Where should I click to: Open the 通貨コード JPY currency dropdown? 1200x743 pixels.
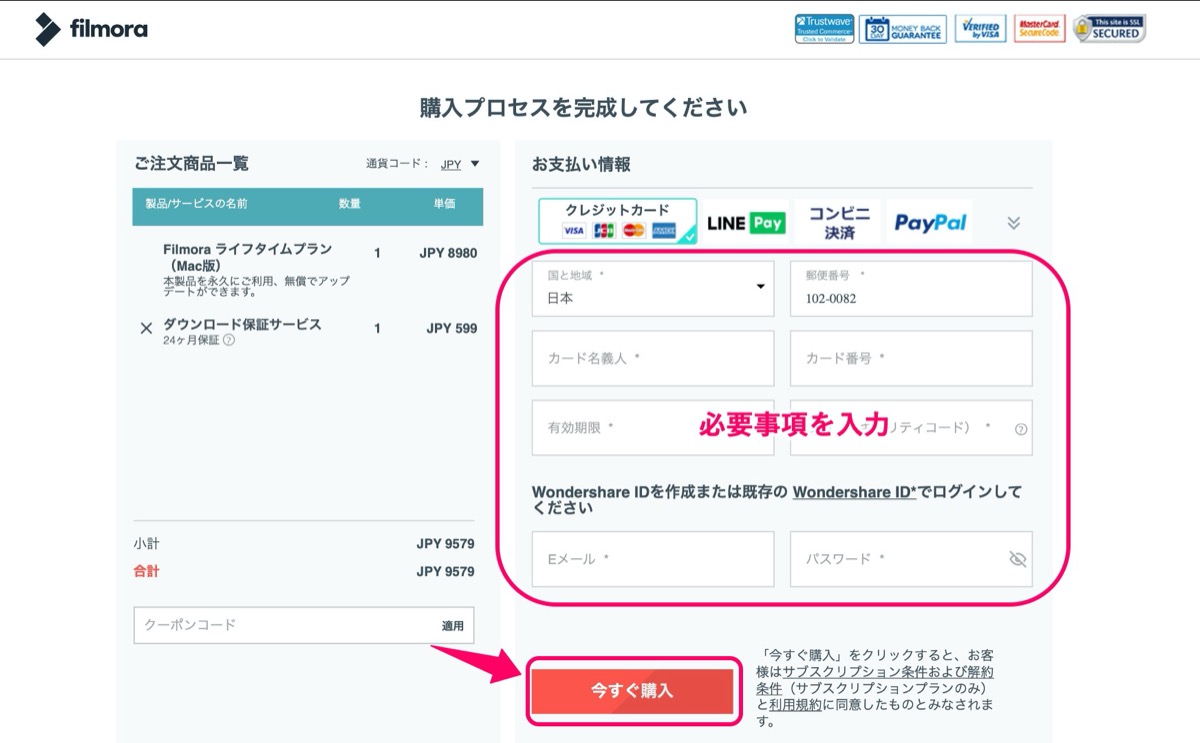point(460,164)
